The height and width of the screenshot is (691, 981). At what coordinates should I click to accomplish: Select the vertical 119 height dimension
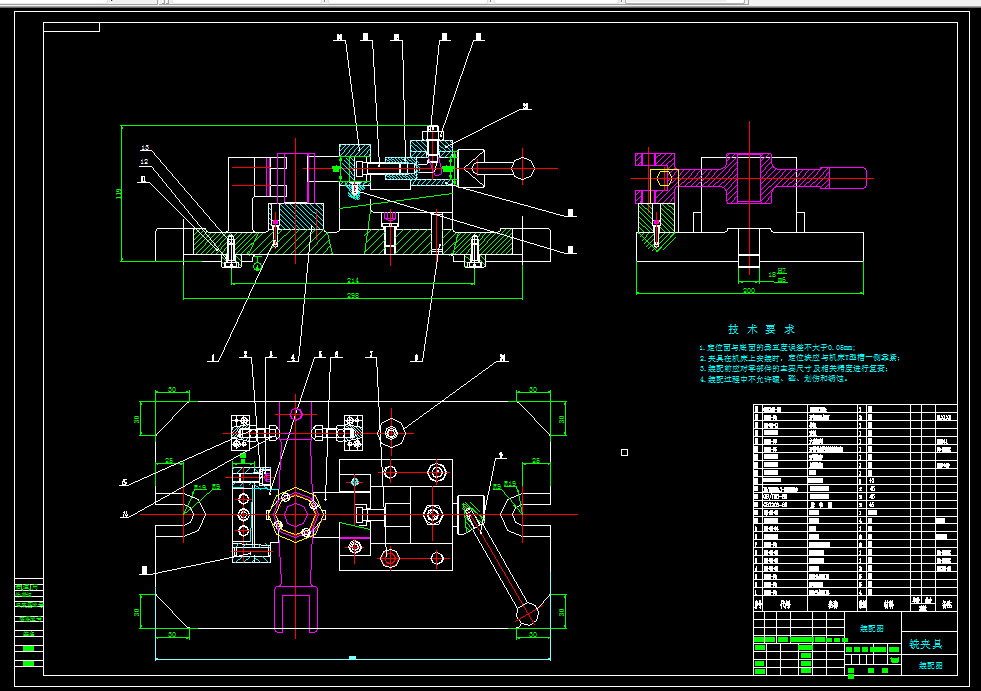click(x=118, y=194)
